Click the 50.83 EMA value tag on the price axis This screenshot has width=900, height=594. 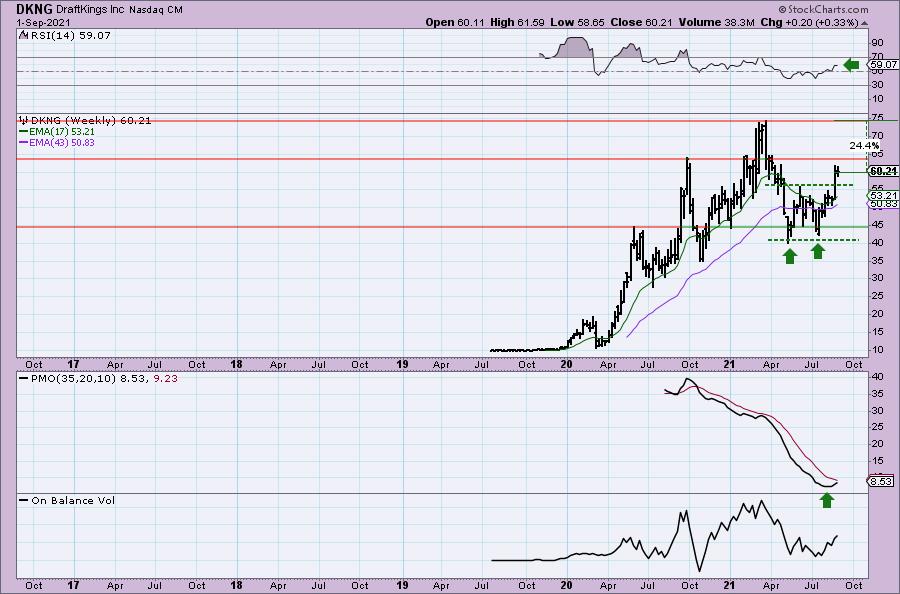tap(883, 204)
